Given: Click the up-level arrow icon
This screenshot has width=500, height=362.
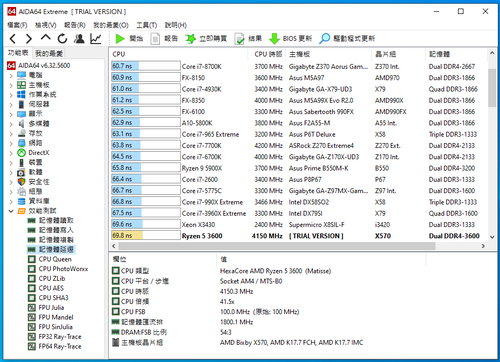Looking at the screenshot, I should pyautogui.click(x=46, y=38).
